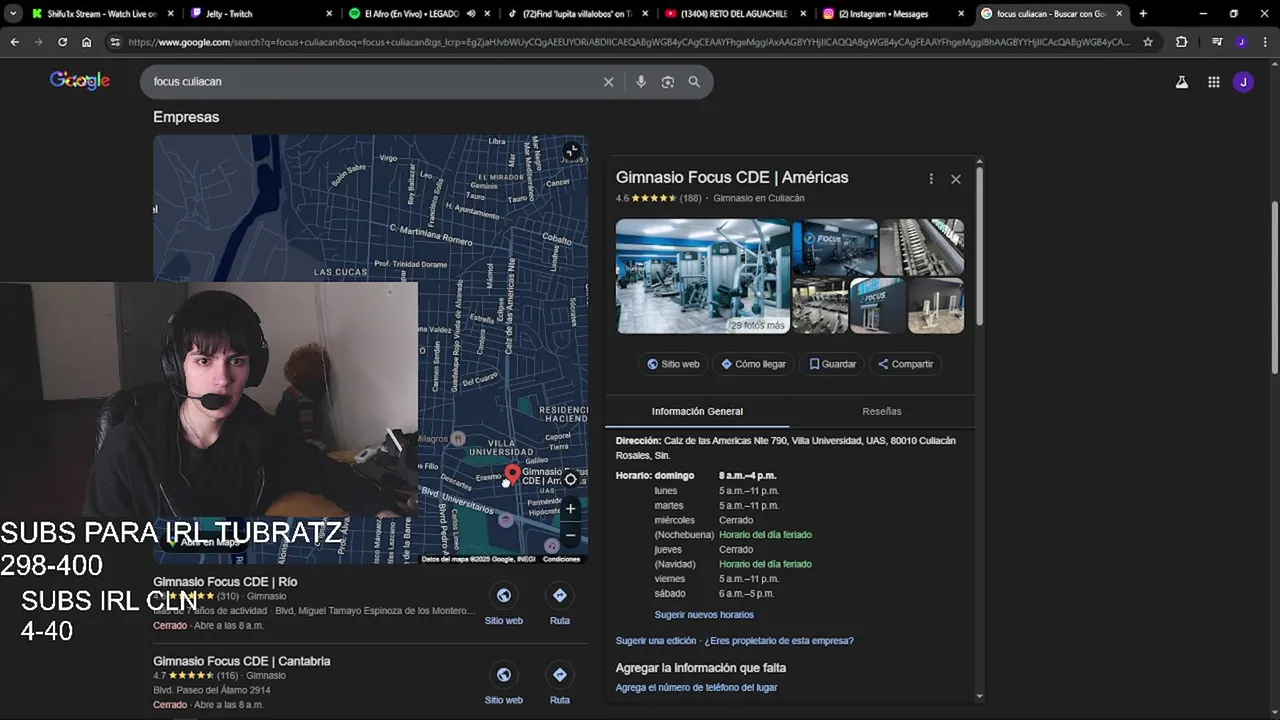The image size is (1280, 720).
Task: Open Navidad Horario del día feriado link
Action: click(765, 564)
